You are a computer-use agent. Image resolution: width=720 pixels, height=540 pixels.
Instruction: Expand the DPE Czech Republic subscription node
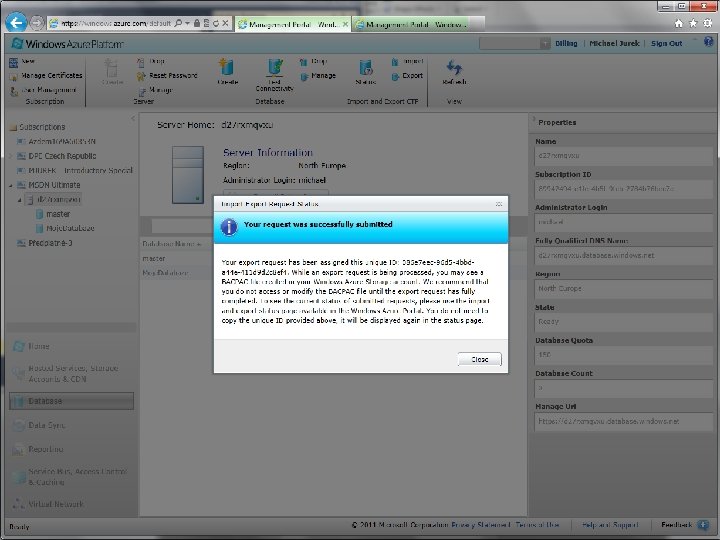11,156
